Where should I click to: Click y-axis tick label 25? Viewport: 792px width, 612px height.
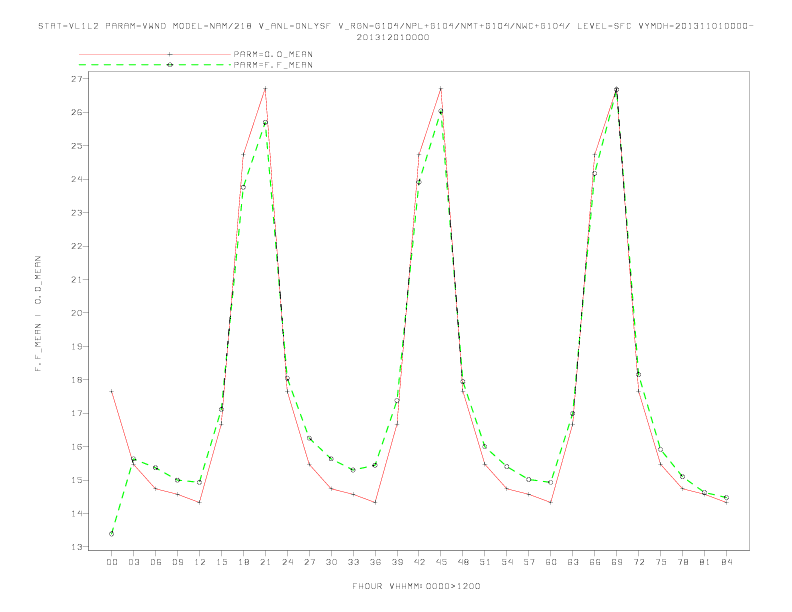click(x=76, y=145)
